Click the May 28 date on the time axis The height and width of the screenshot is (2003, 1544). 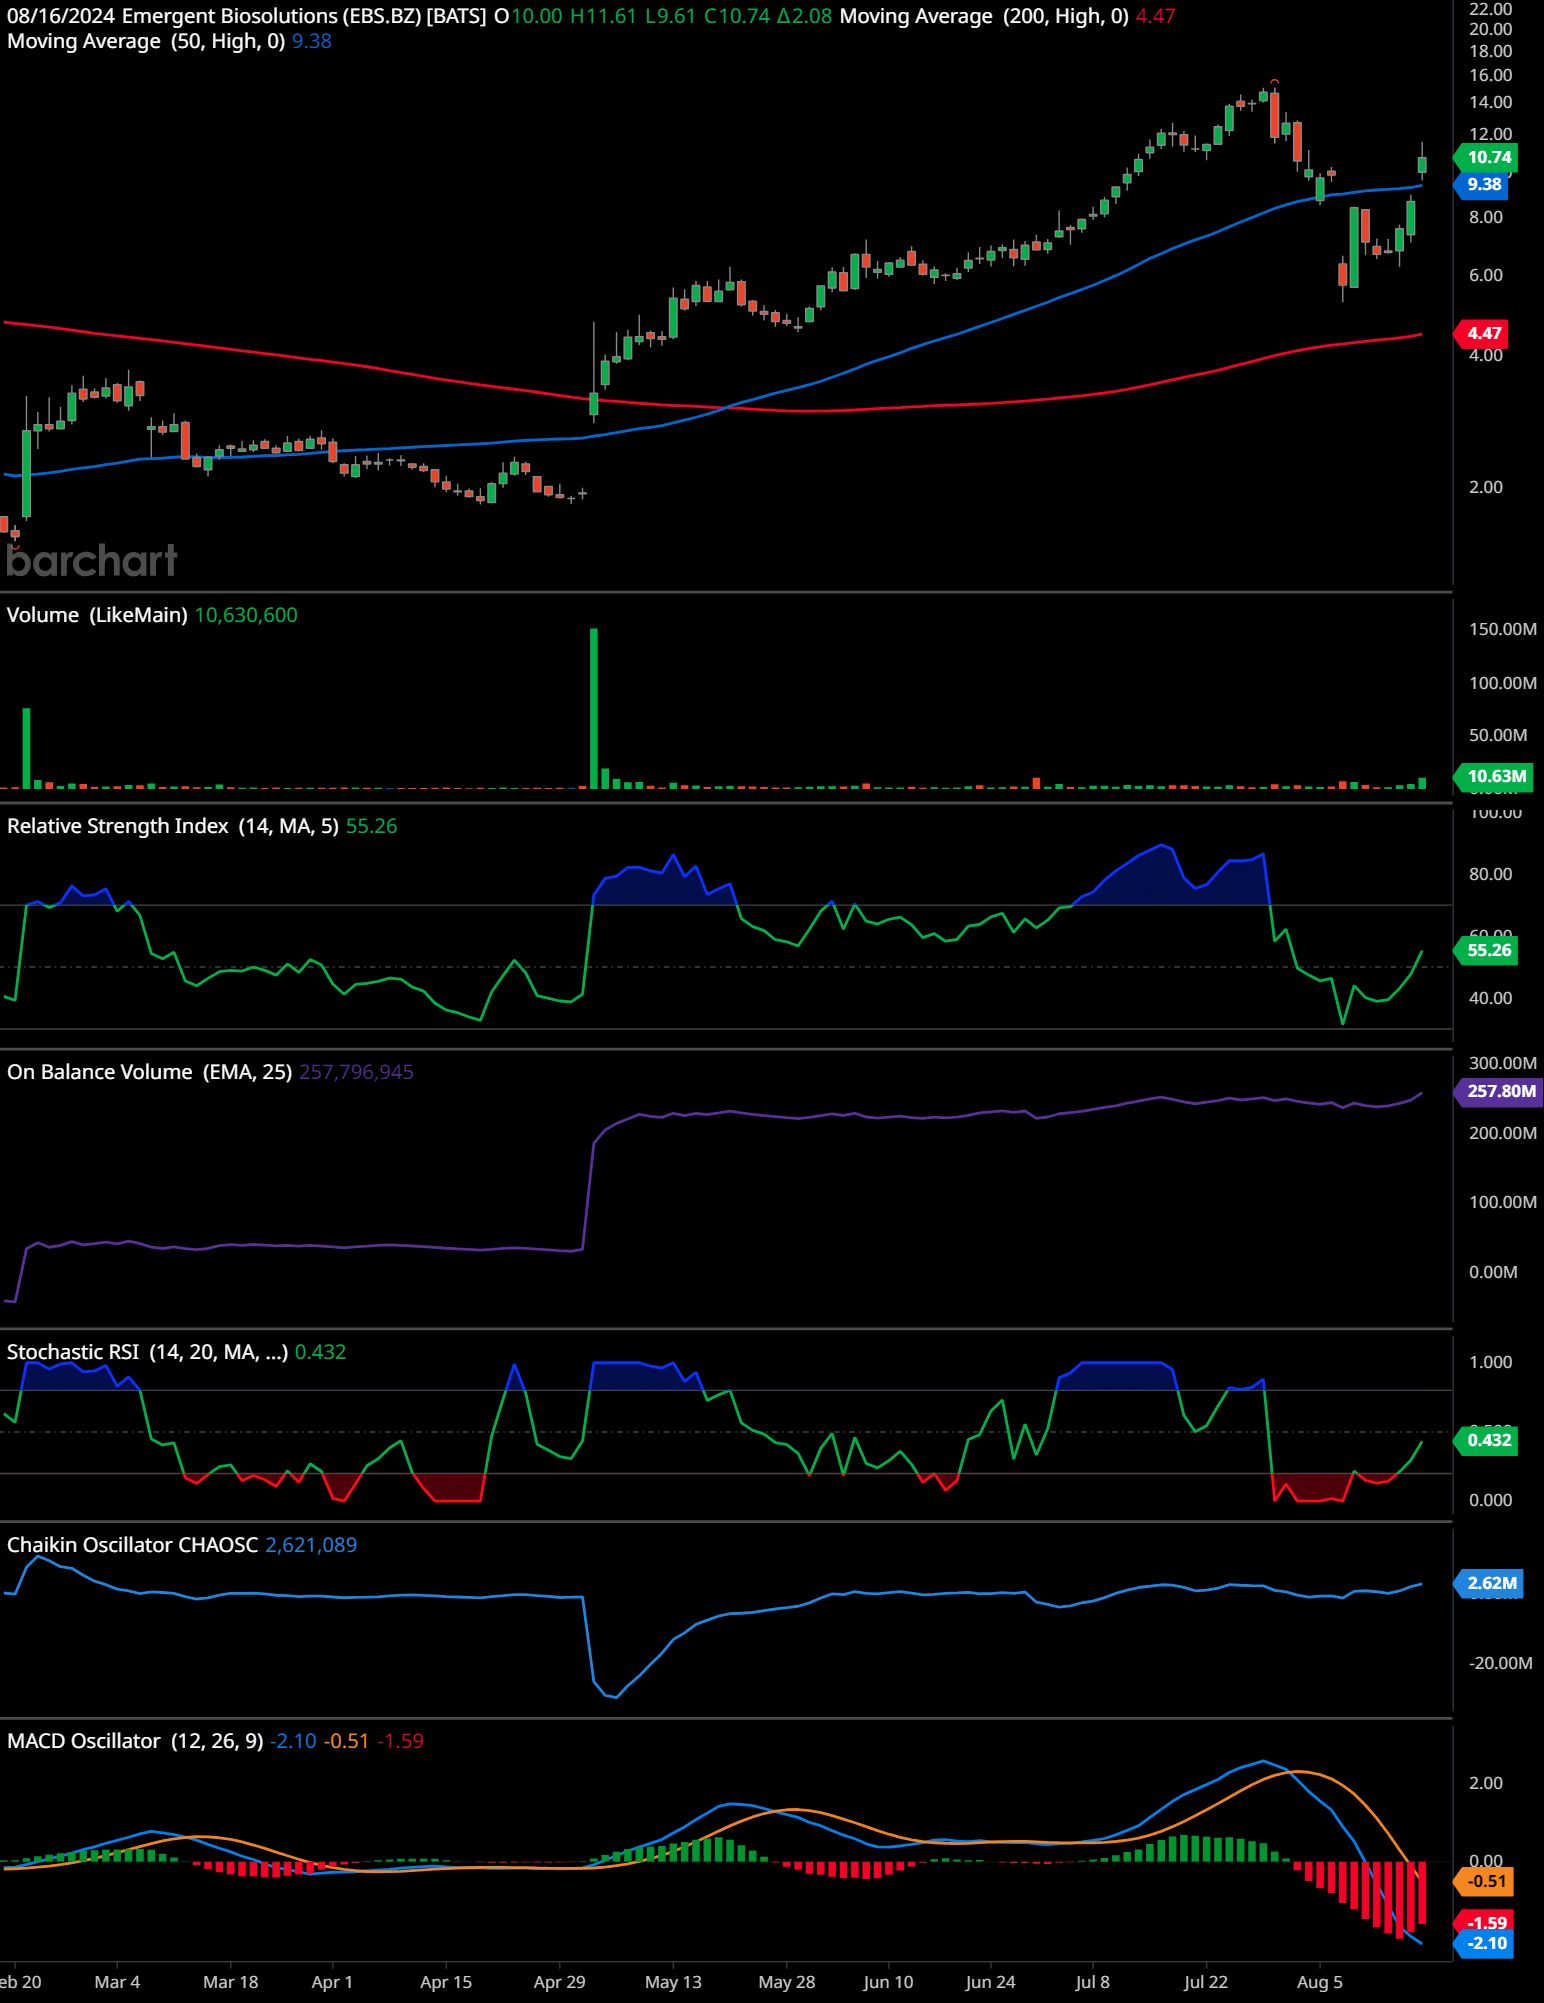tap(787, 1982)
